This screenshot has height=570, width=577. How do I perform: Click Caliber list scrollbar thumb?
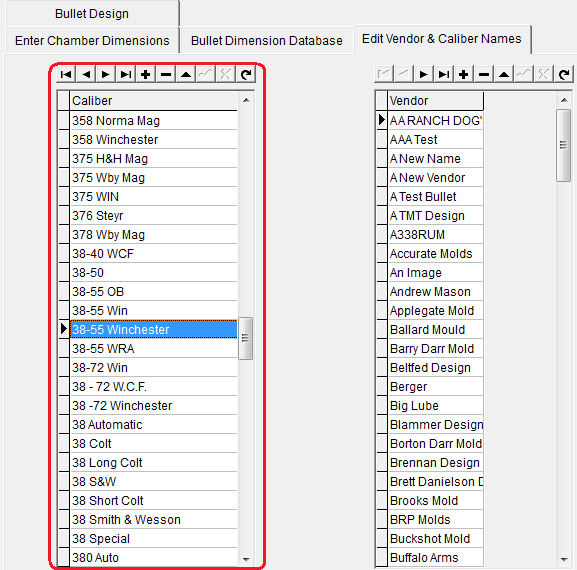tap(245, 338)
